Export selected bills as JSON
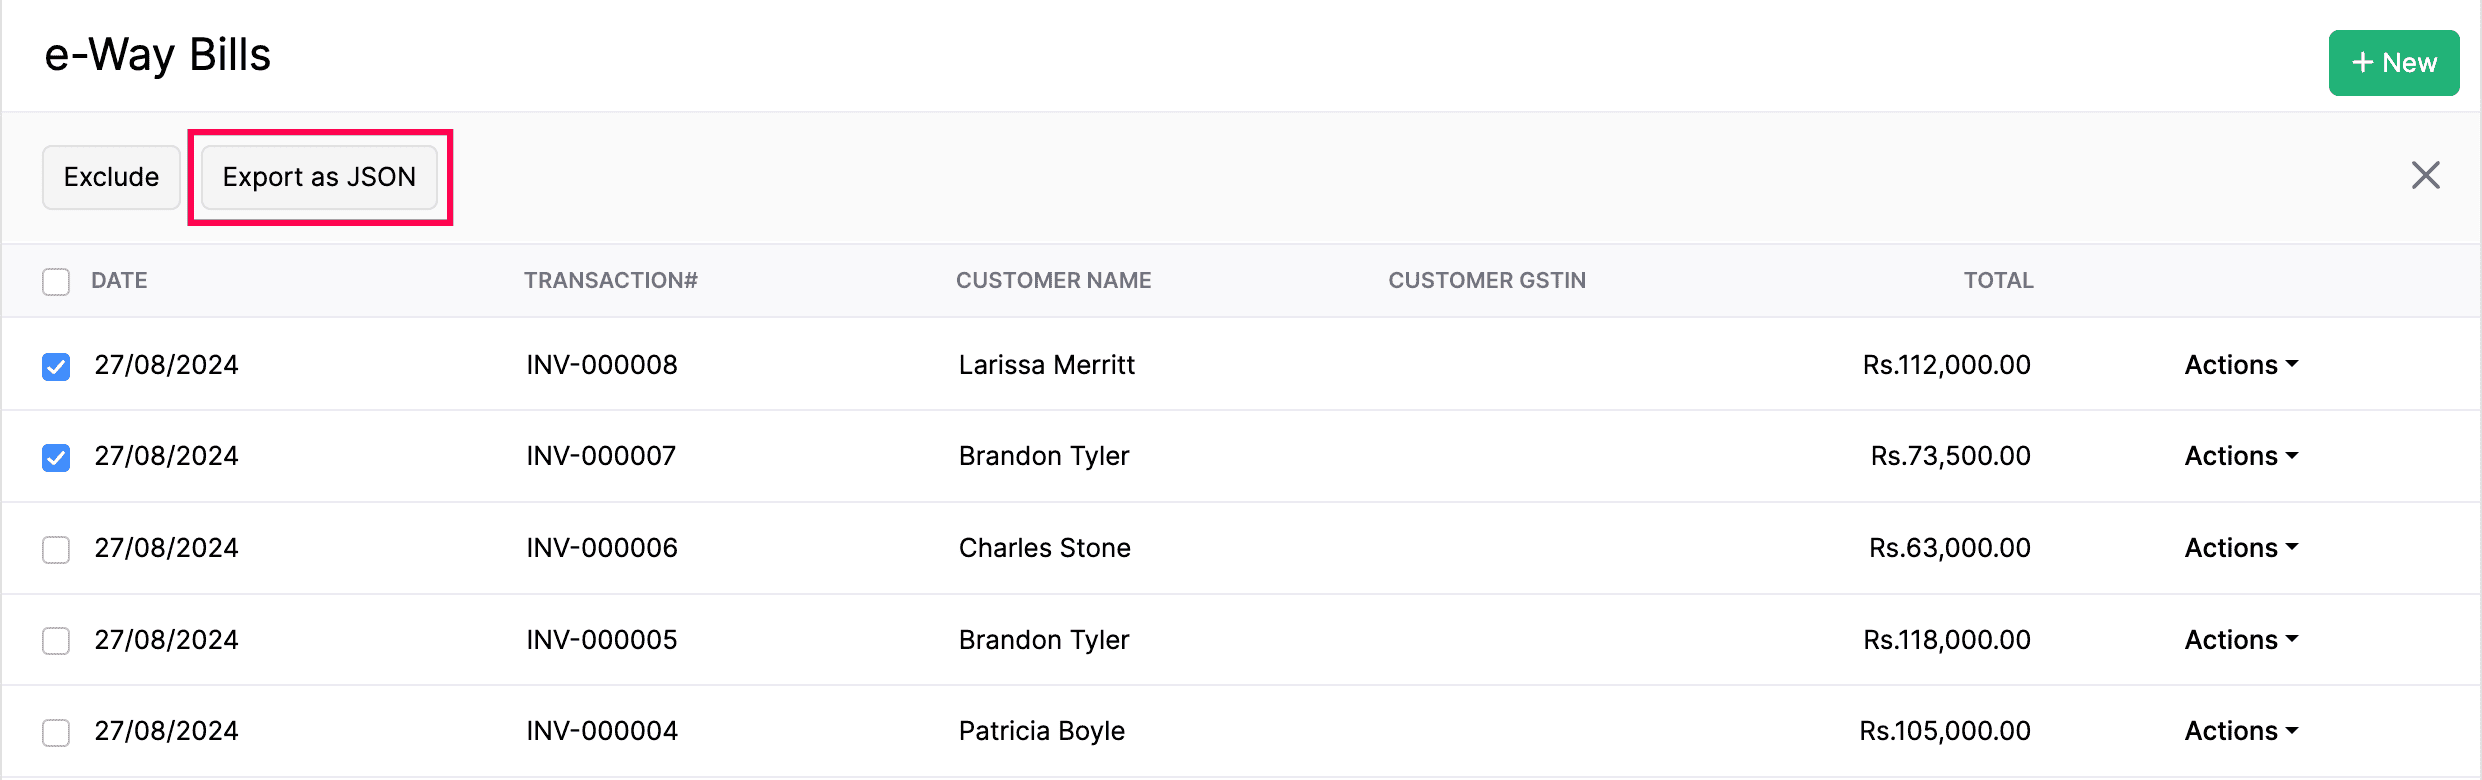The height and width of the screenshot is (780, 2482). point(319,177)
